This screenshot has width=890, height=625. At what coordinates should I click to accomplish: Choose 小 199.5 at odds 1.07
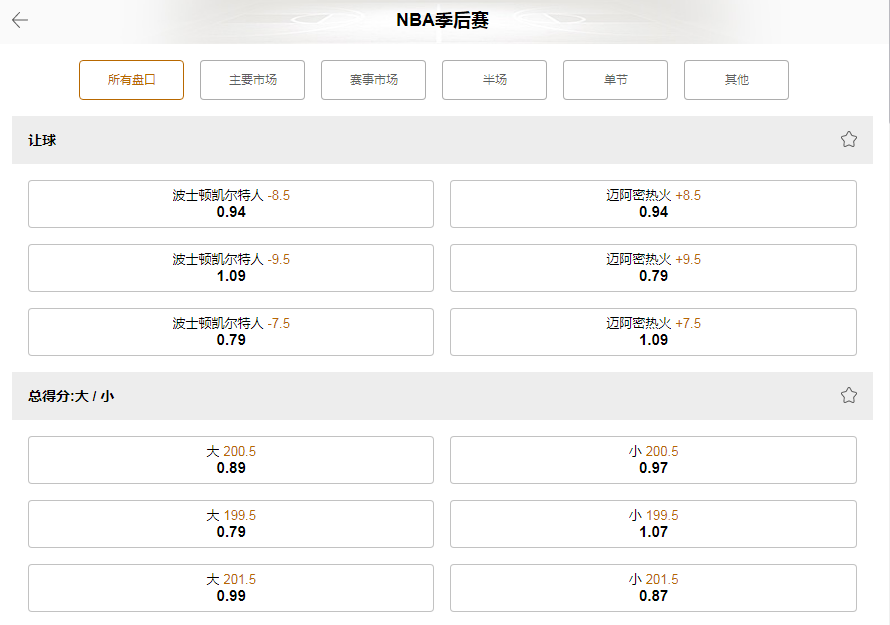(x=654, y=523)
